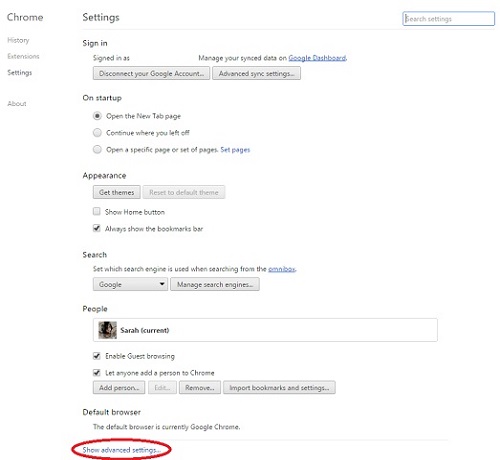Open Extensions in the Chrome sidebar
500x460 pixels.
[x=23, y=56]
